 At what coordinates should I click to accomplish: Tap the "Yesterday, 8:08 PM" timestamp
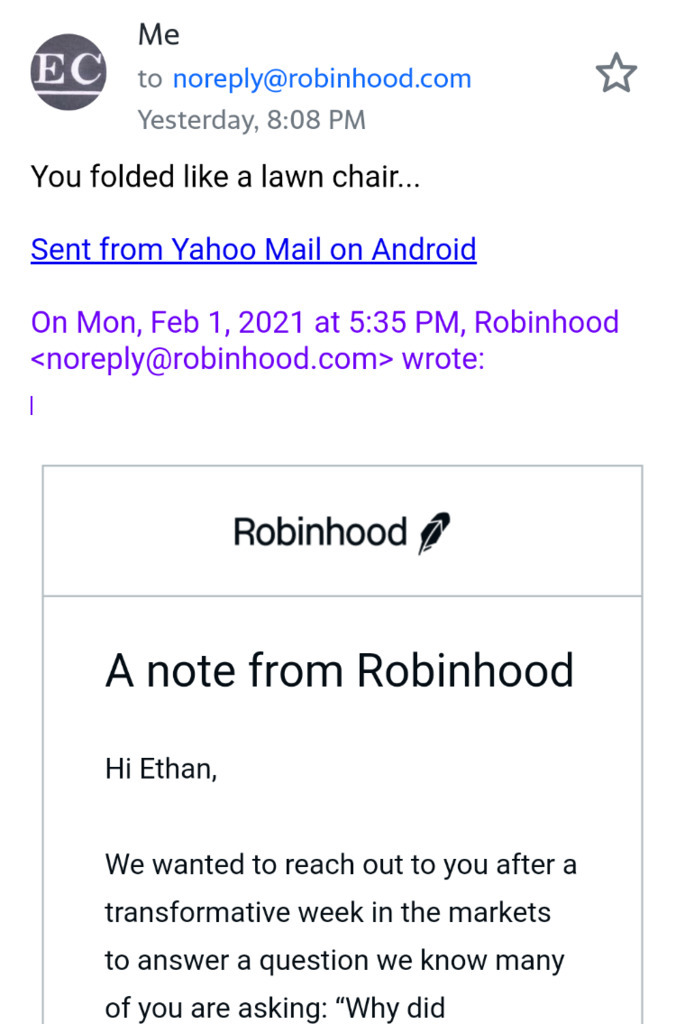251,120
